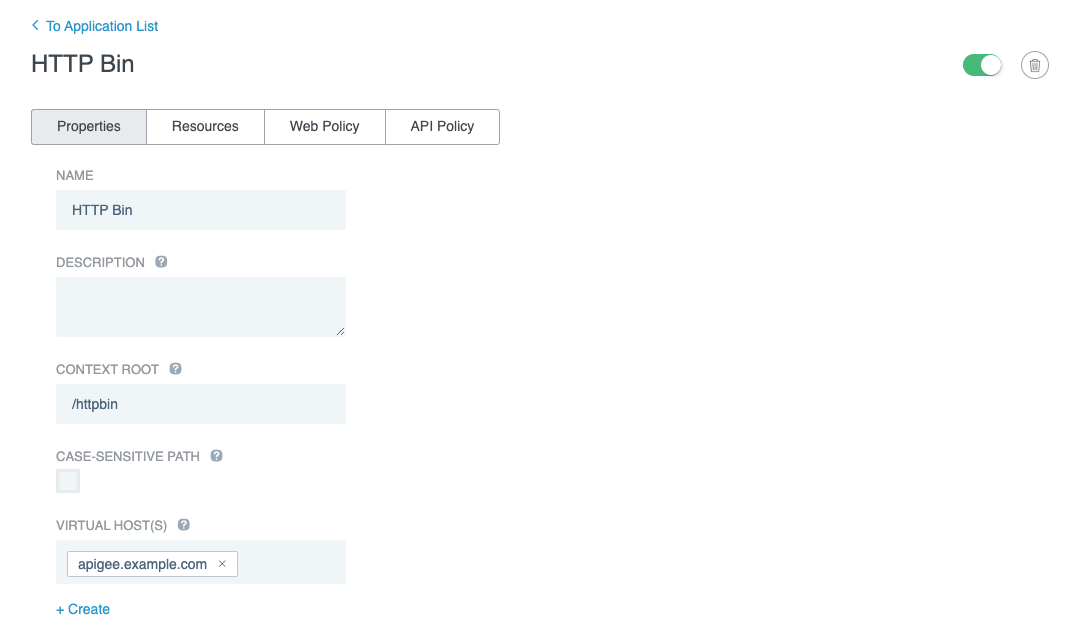Click the Context Root help icon
The height and width of the screenshot is (641, 1077).
(x=175, y=369)
